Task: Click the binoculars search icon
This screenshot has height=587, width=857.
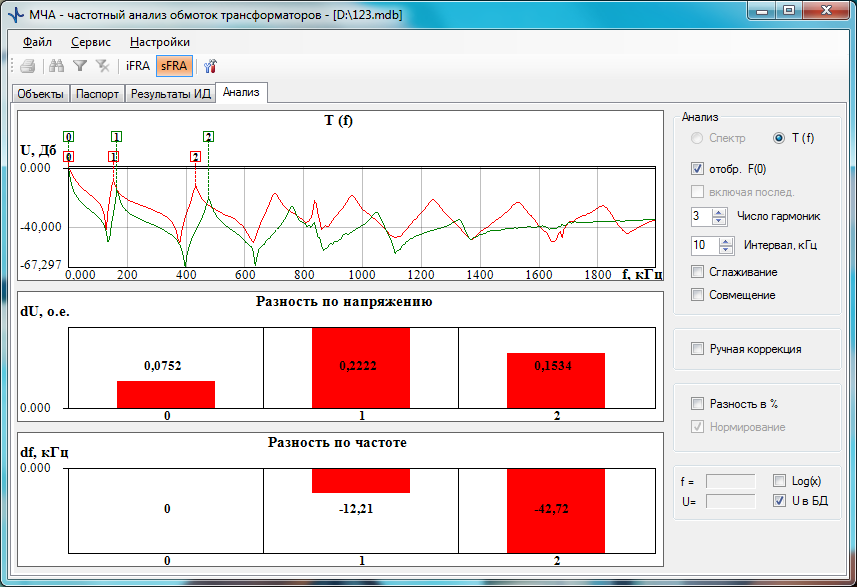Action: pyautogui.click(x=57, y=66)
